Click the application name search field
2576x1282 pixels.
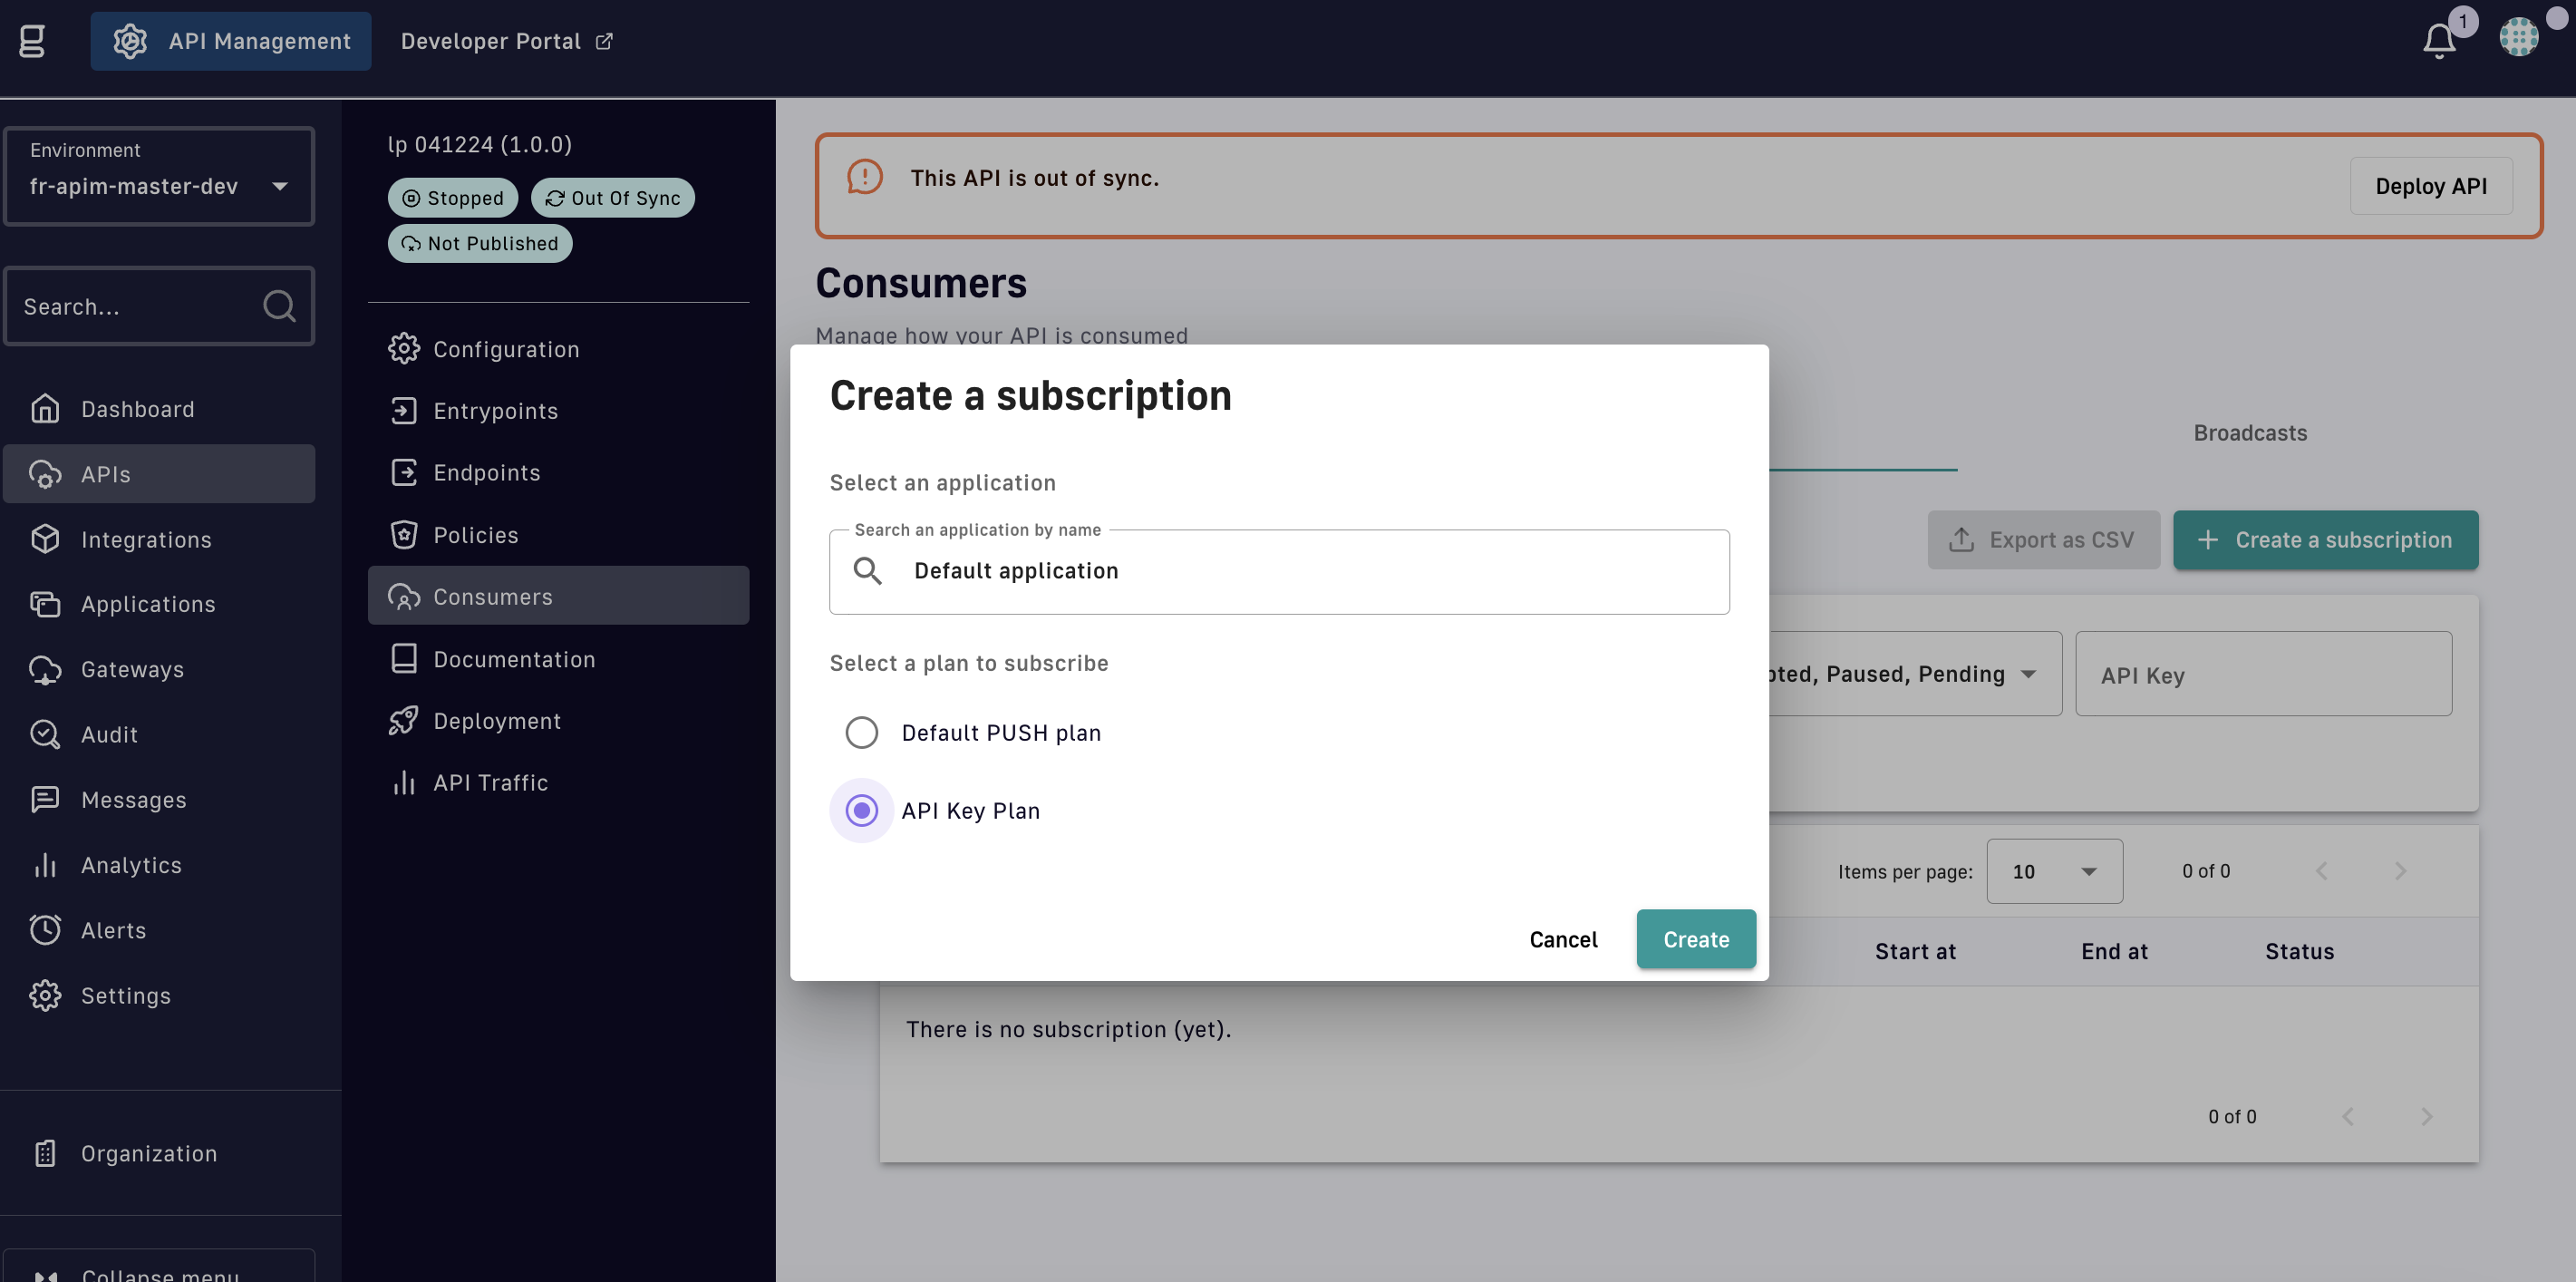(x=1300, y=571)
